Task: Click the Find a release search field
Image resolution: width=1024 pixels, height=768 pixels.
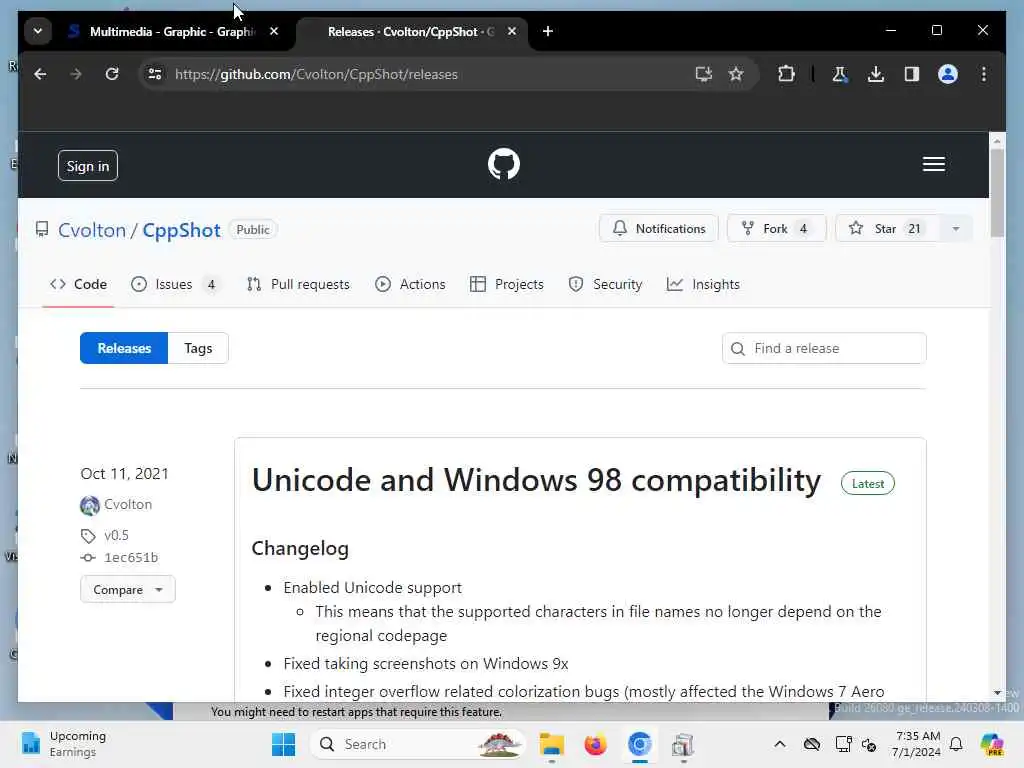Action: click(x=824, y=348)
